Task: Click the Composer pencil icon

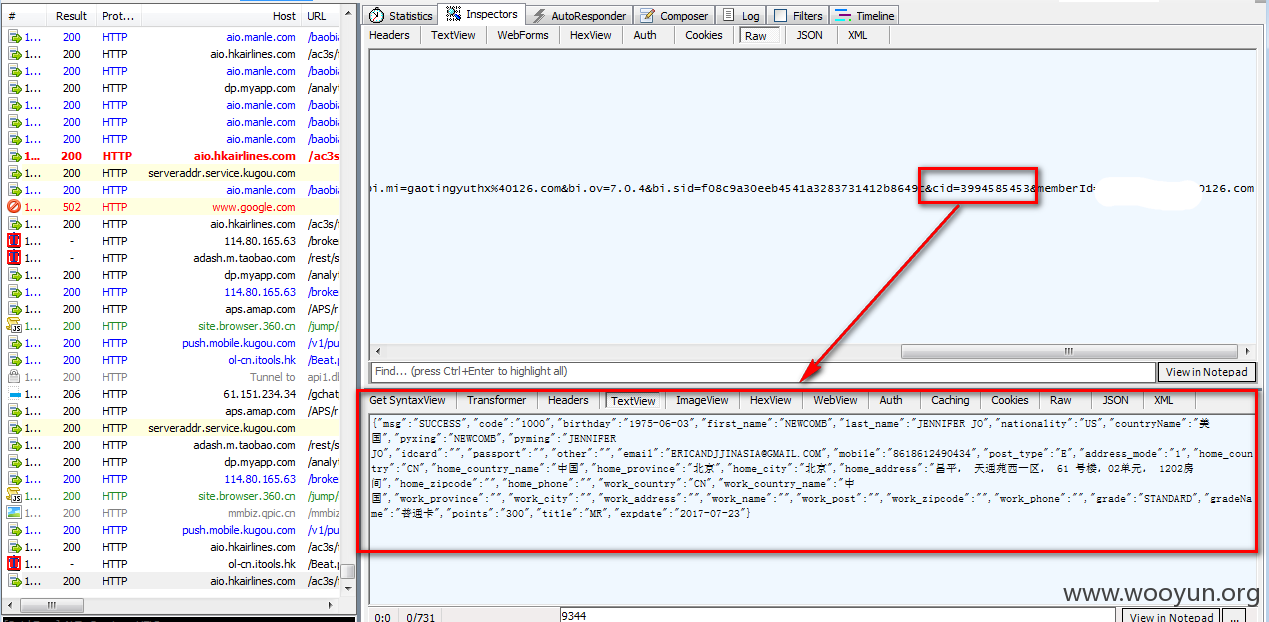Action: [x=648, y=16]
